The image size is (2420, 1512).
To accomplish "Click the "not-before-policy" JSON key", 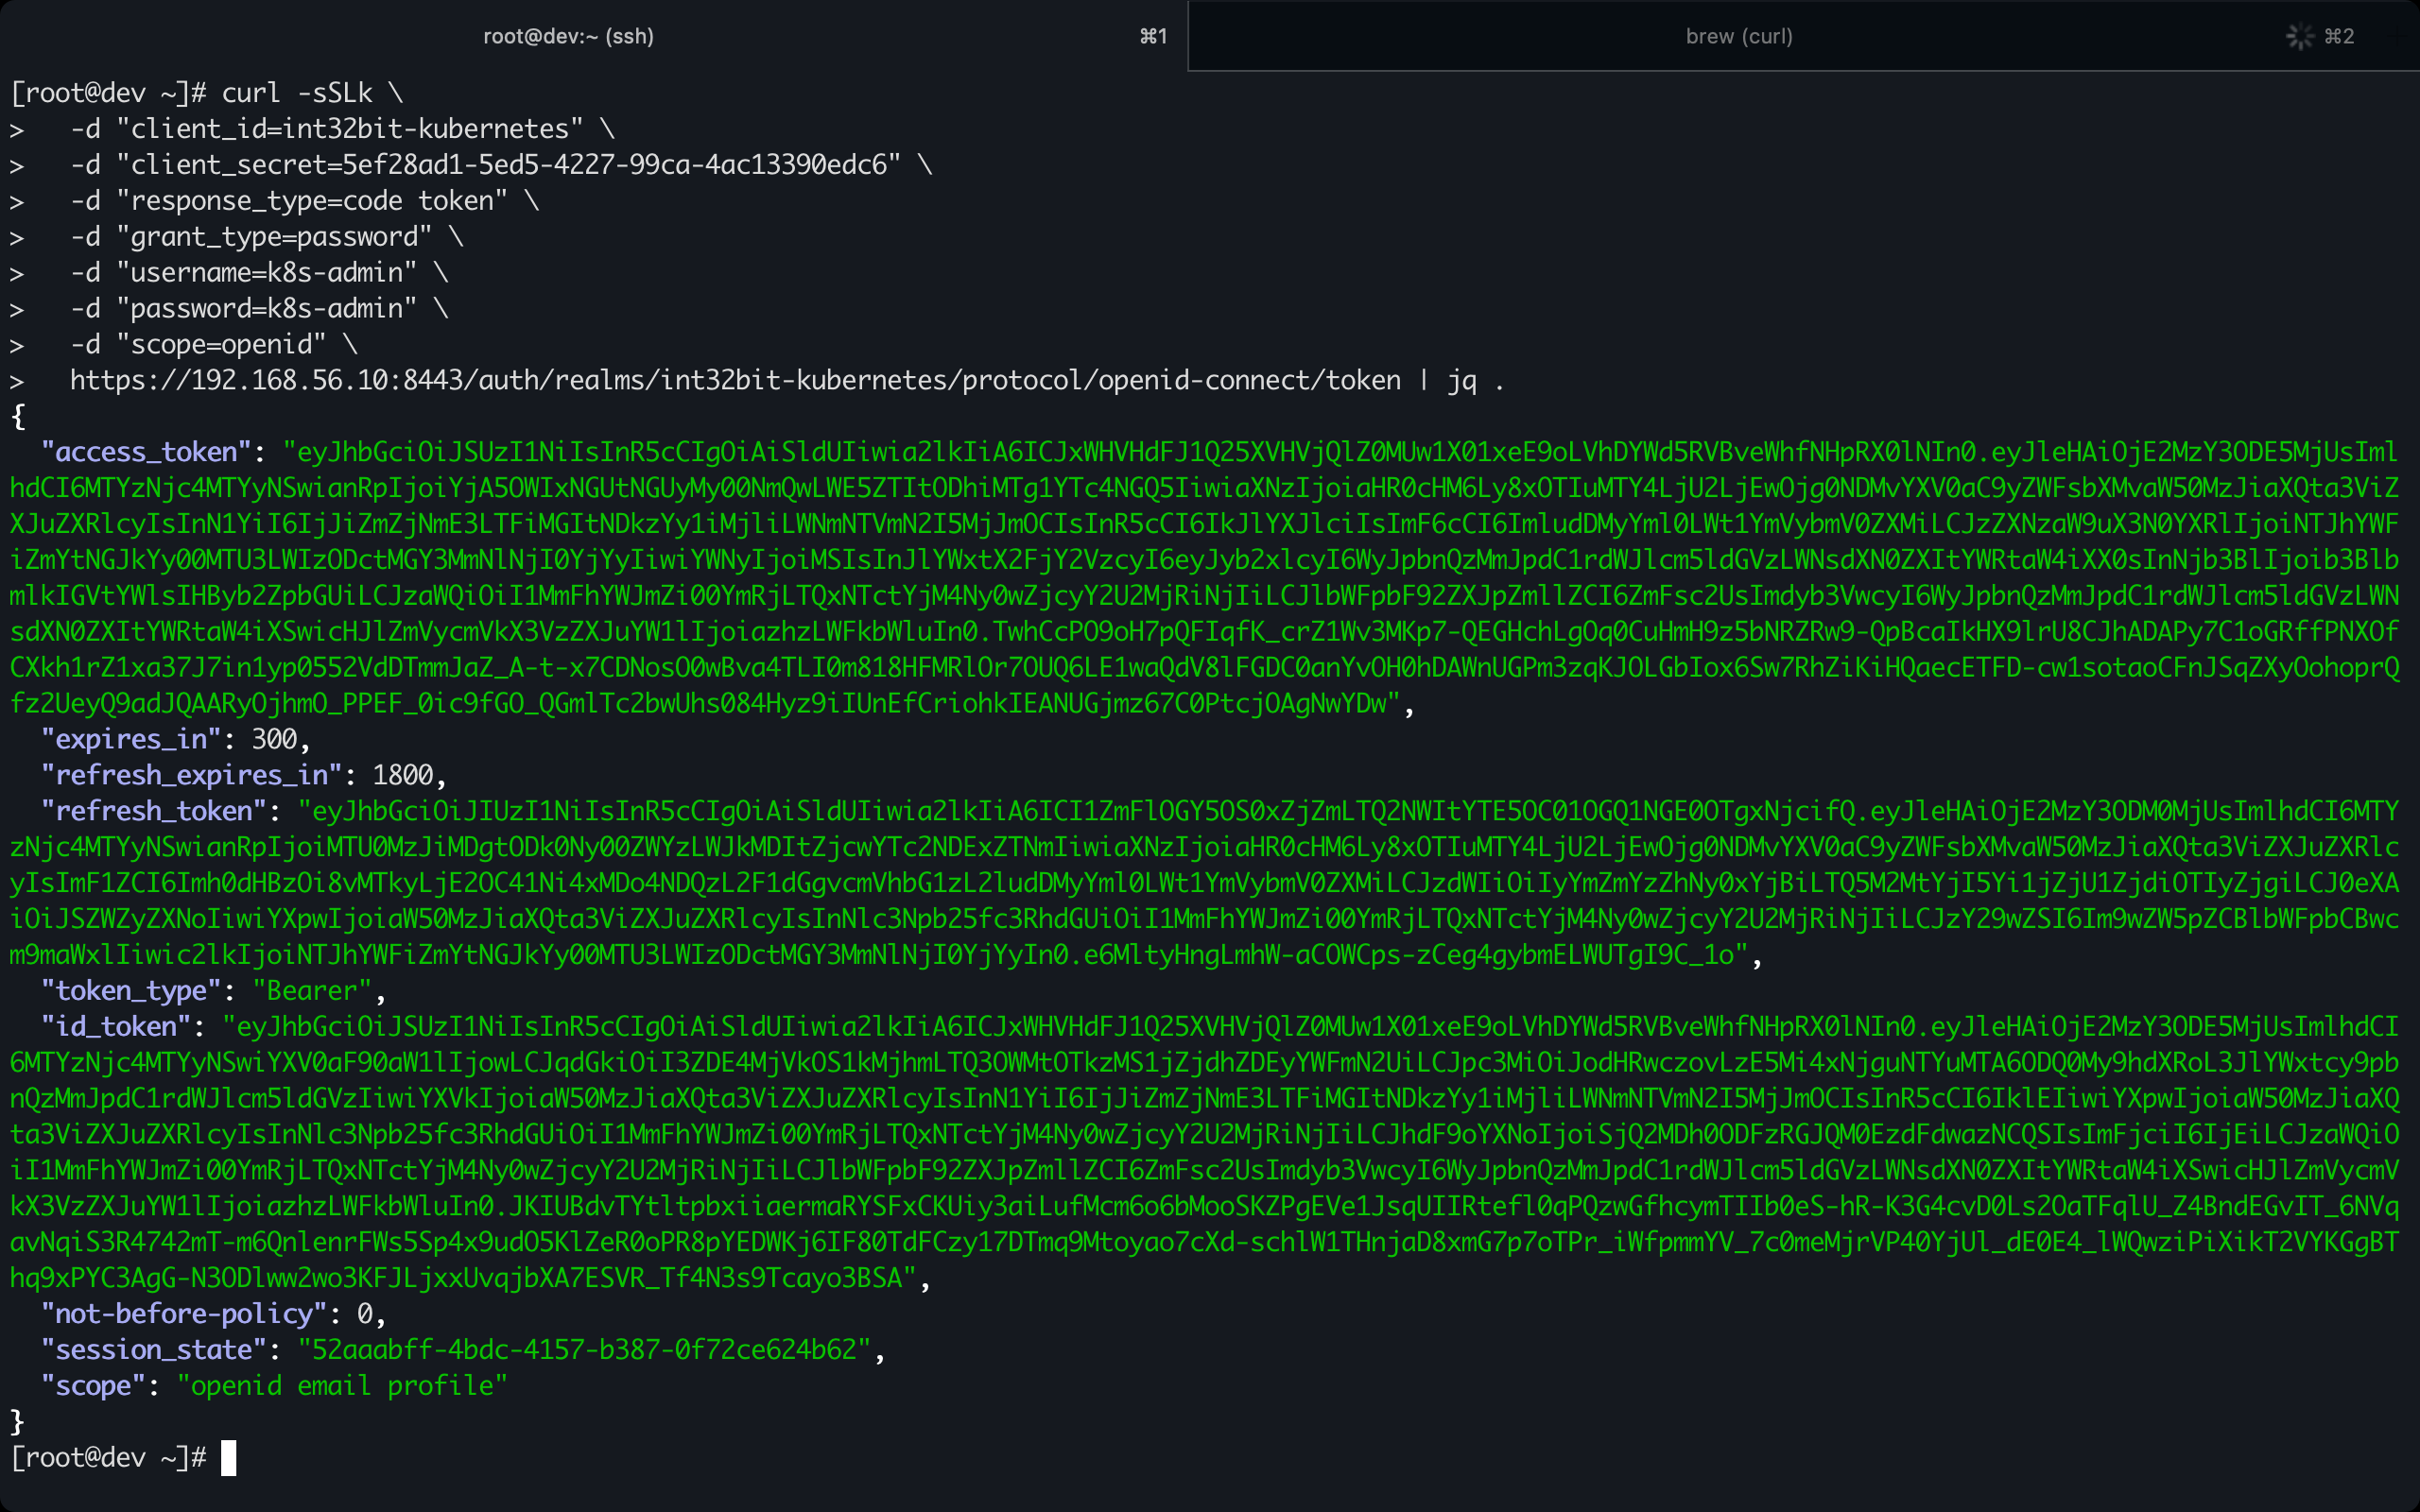I will (x=184, y=1314).
